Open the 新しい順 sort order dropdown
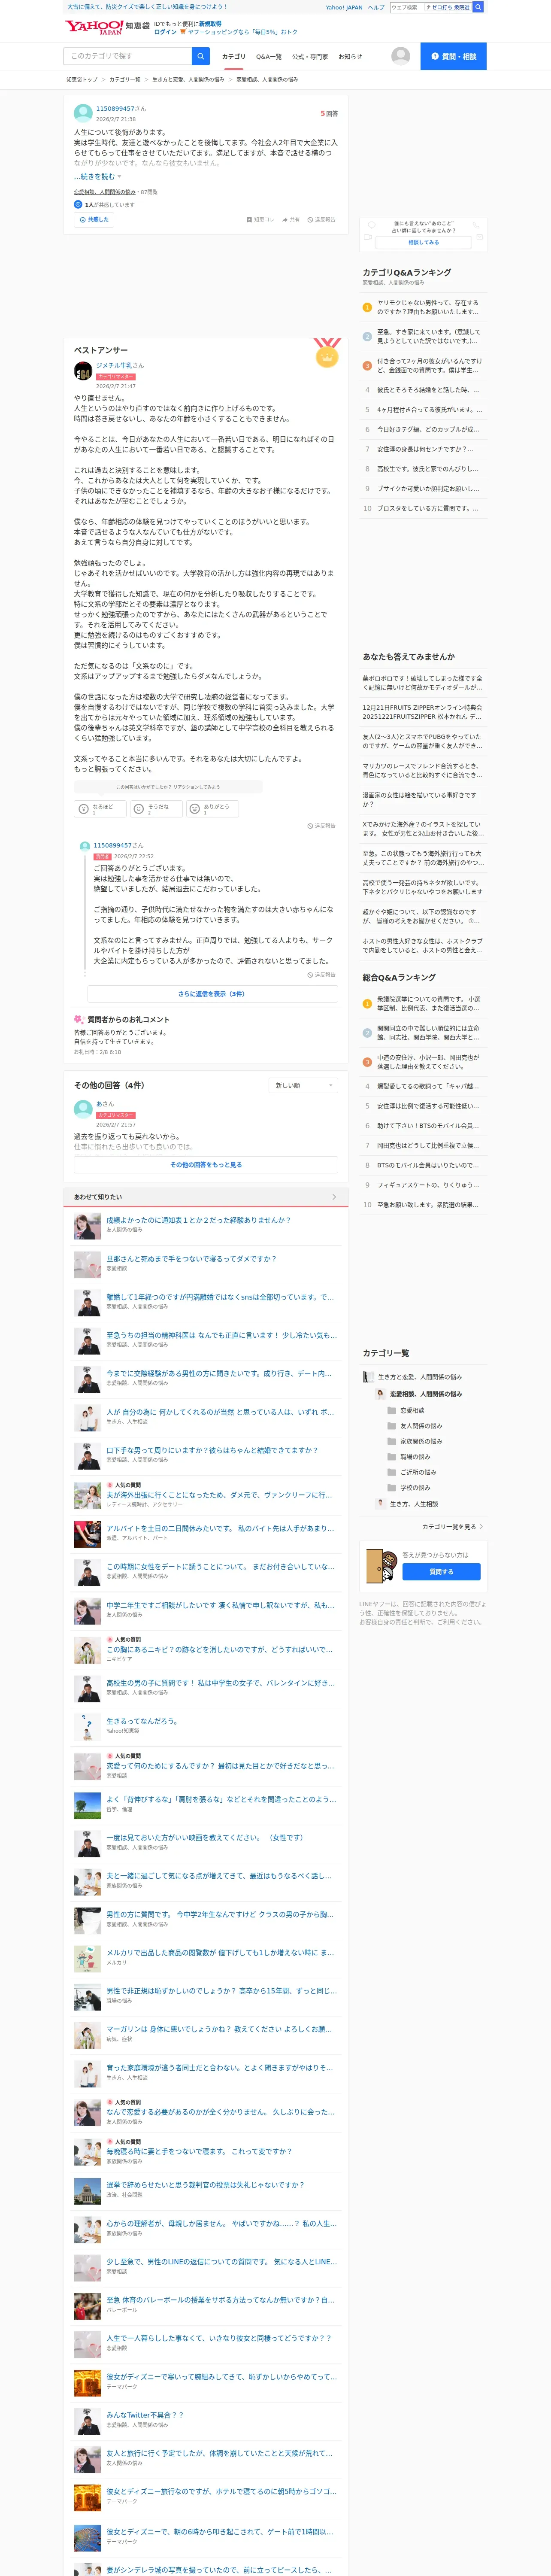 point(304,1085)
